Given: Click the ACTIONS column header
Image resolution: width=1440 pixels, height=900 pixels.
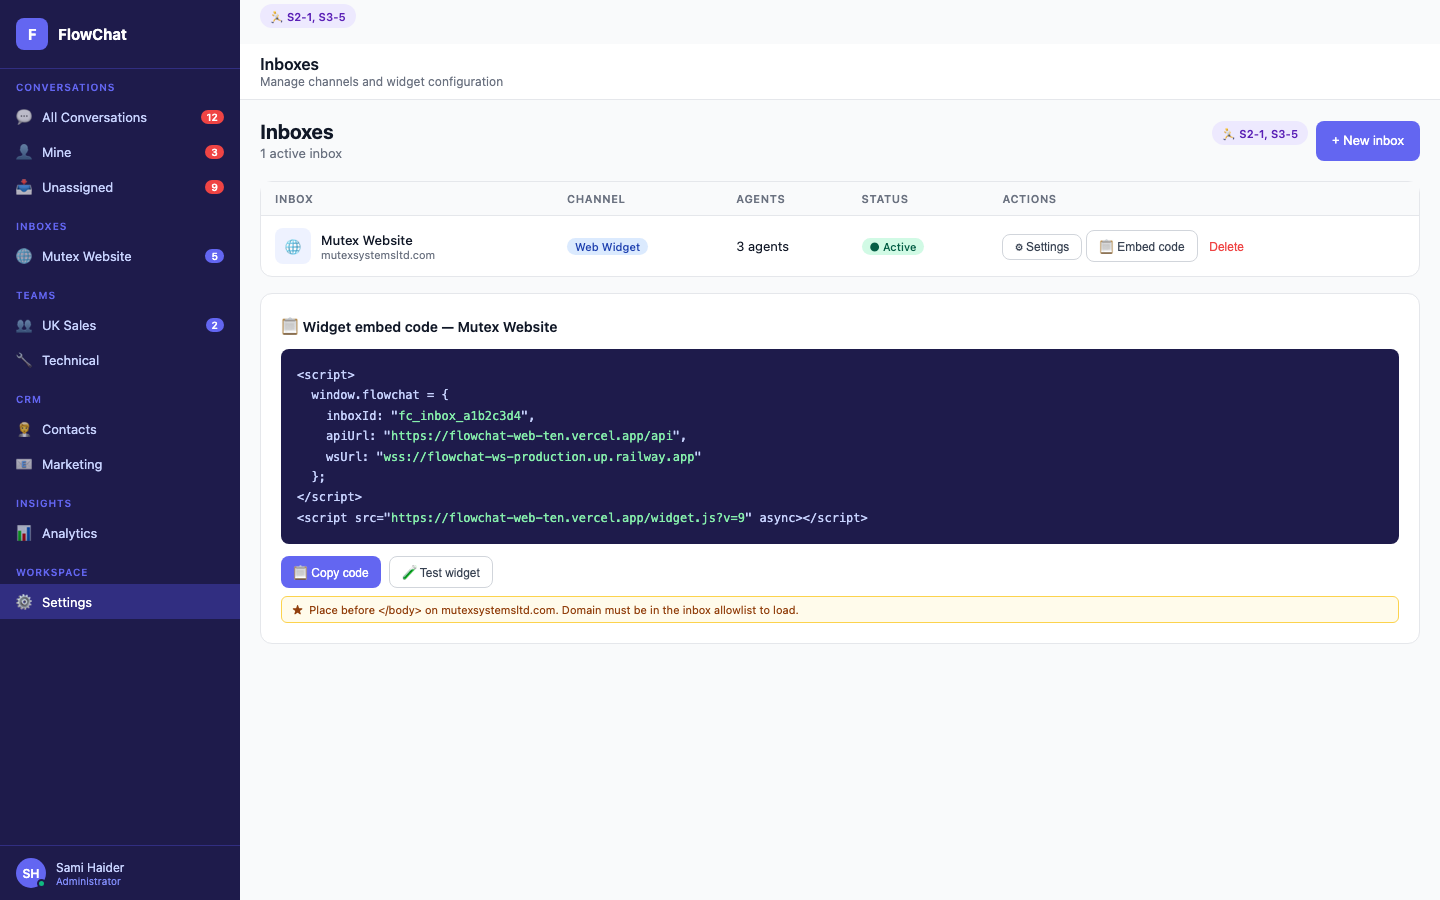Looking at the screenshot, I should pos(1029,199).
